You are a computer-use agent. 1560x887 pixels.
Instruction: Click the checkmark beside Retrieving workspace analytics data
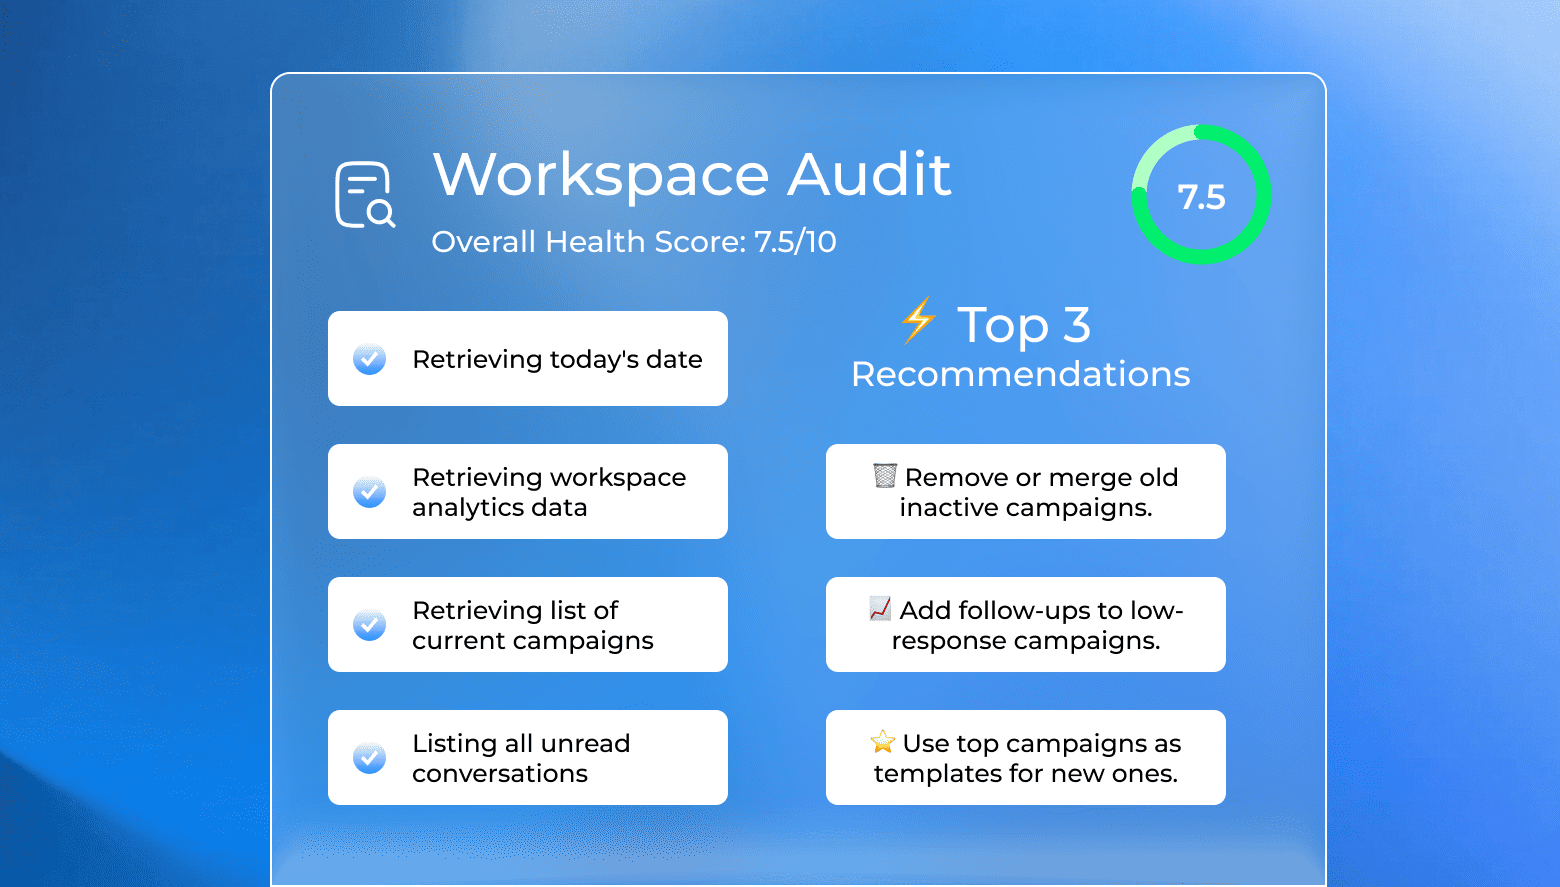tap(370, 492)
